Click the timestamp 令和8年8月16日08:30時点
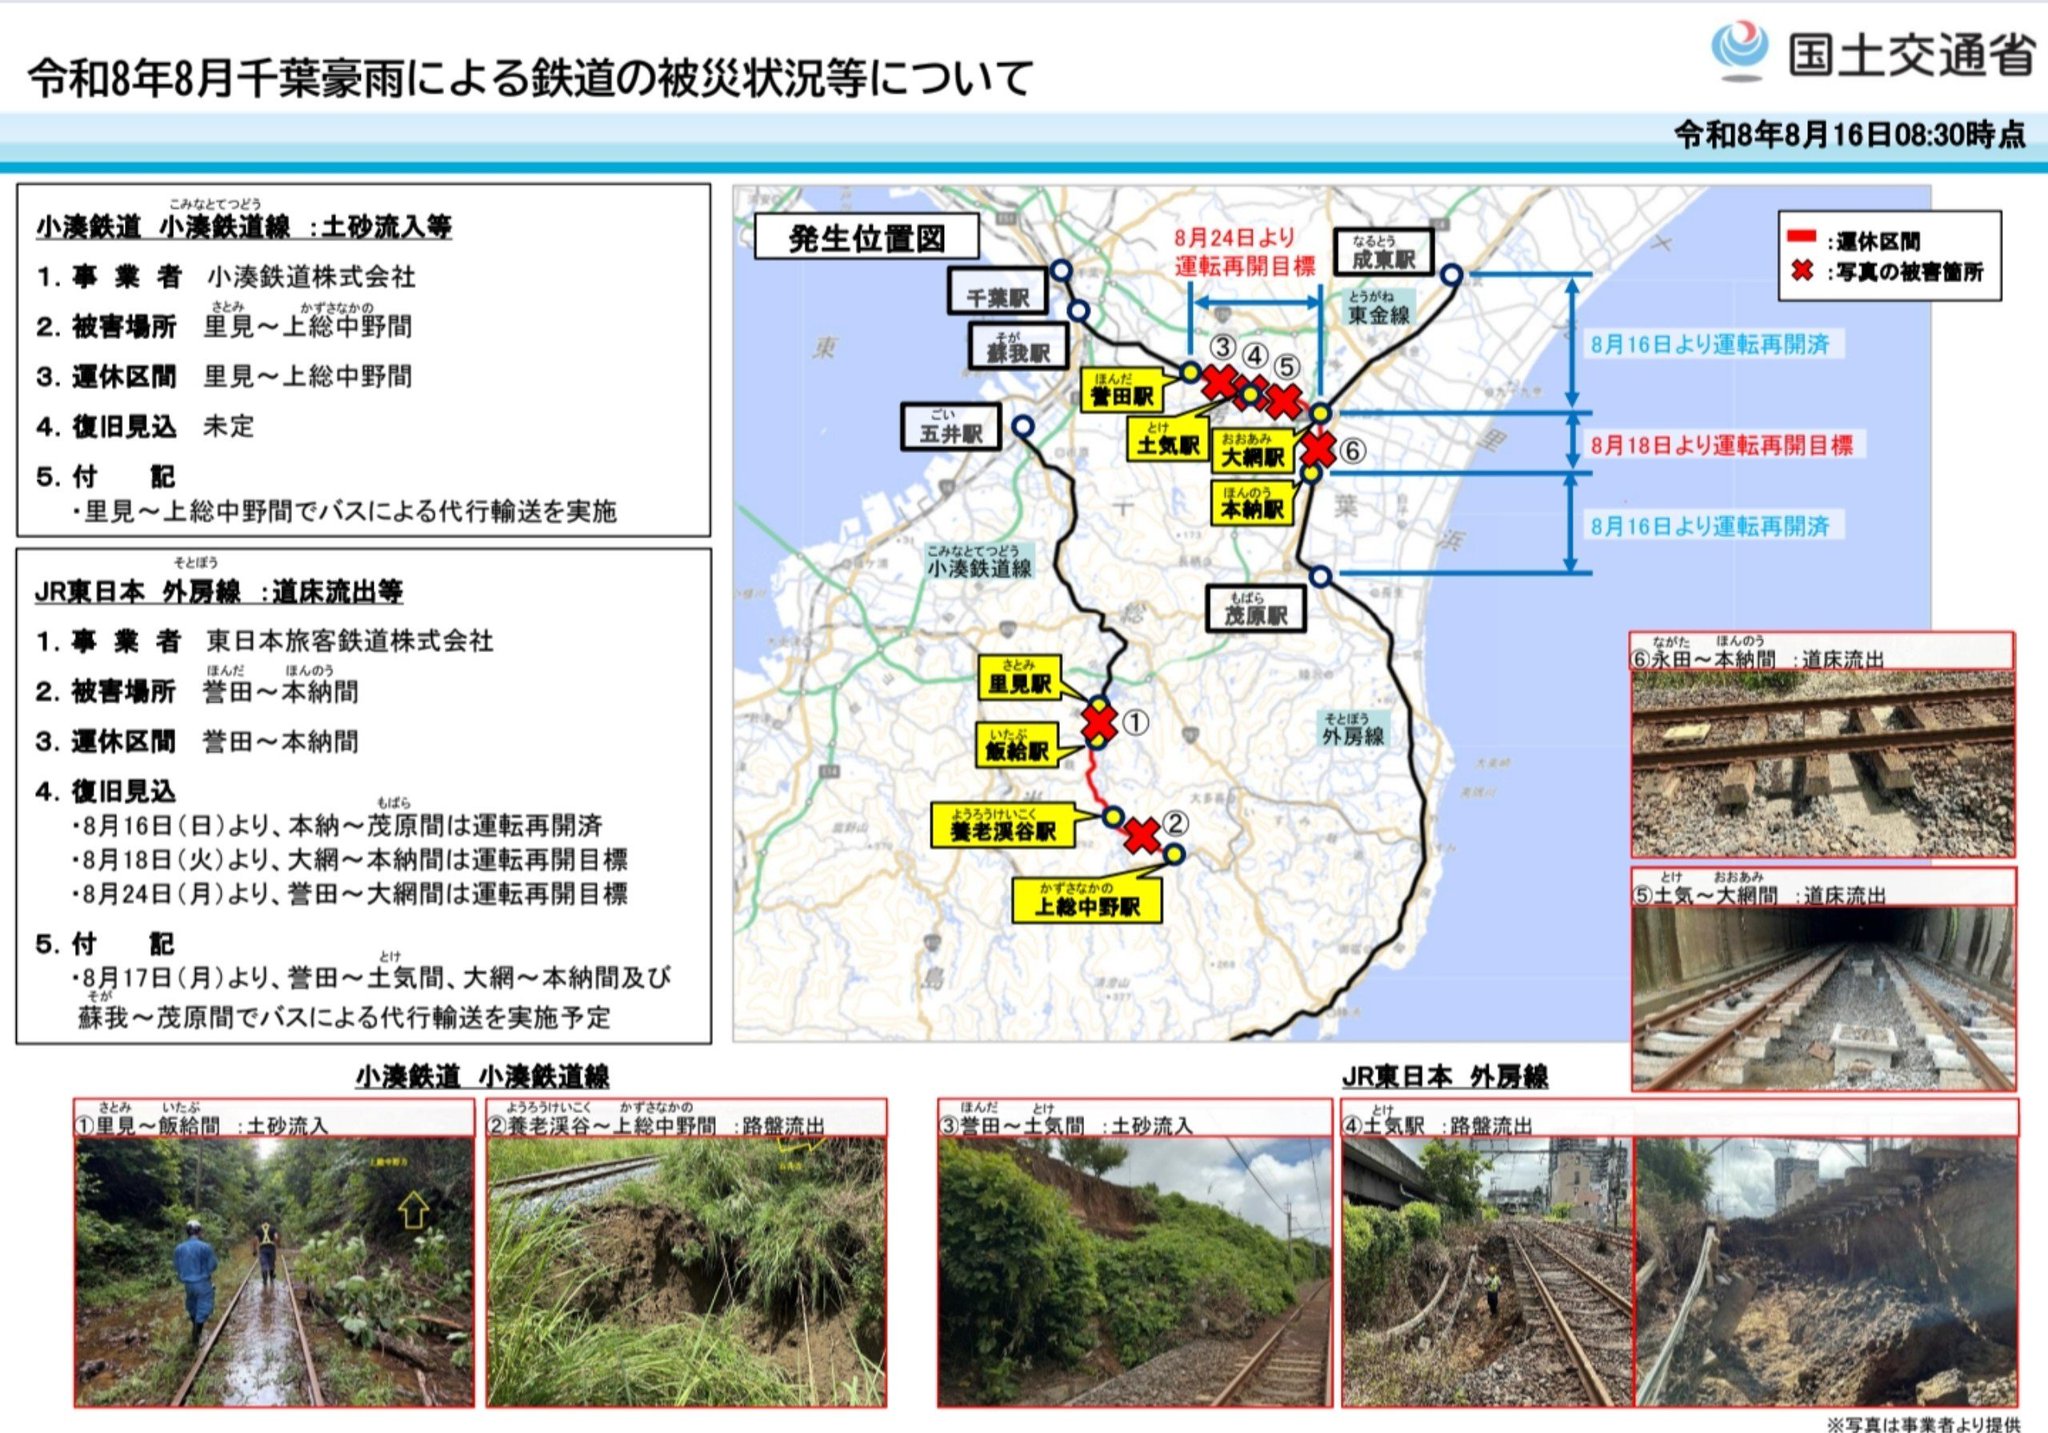Screen dimensions: 2048x1433 point(1850,134)
